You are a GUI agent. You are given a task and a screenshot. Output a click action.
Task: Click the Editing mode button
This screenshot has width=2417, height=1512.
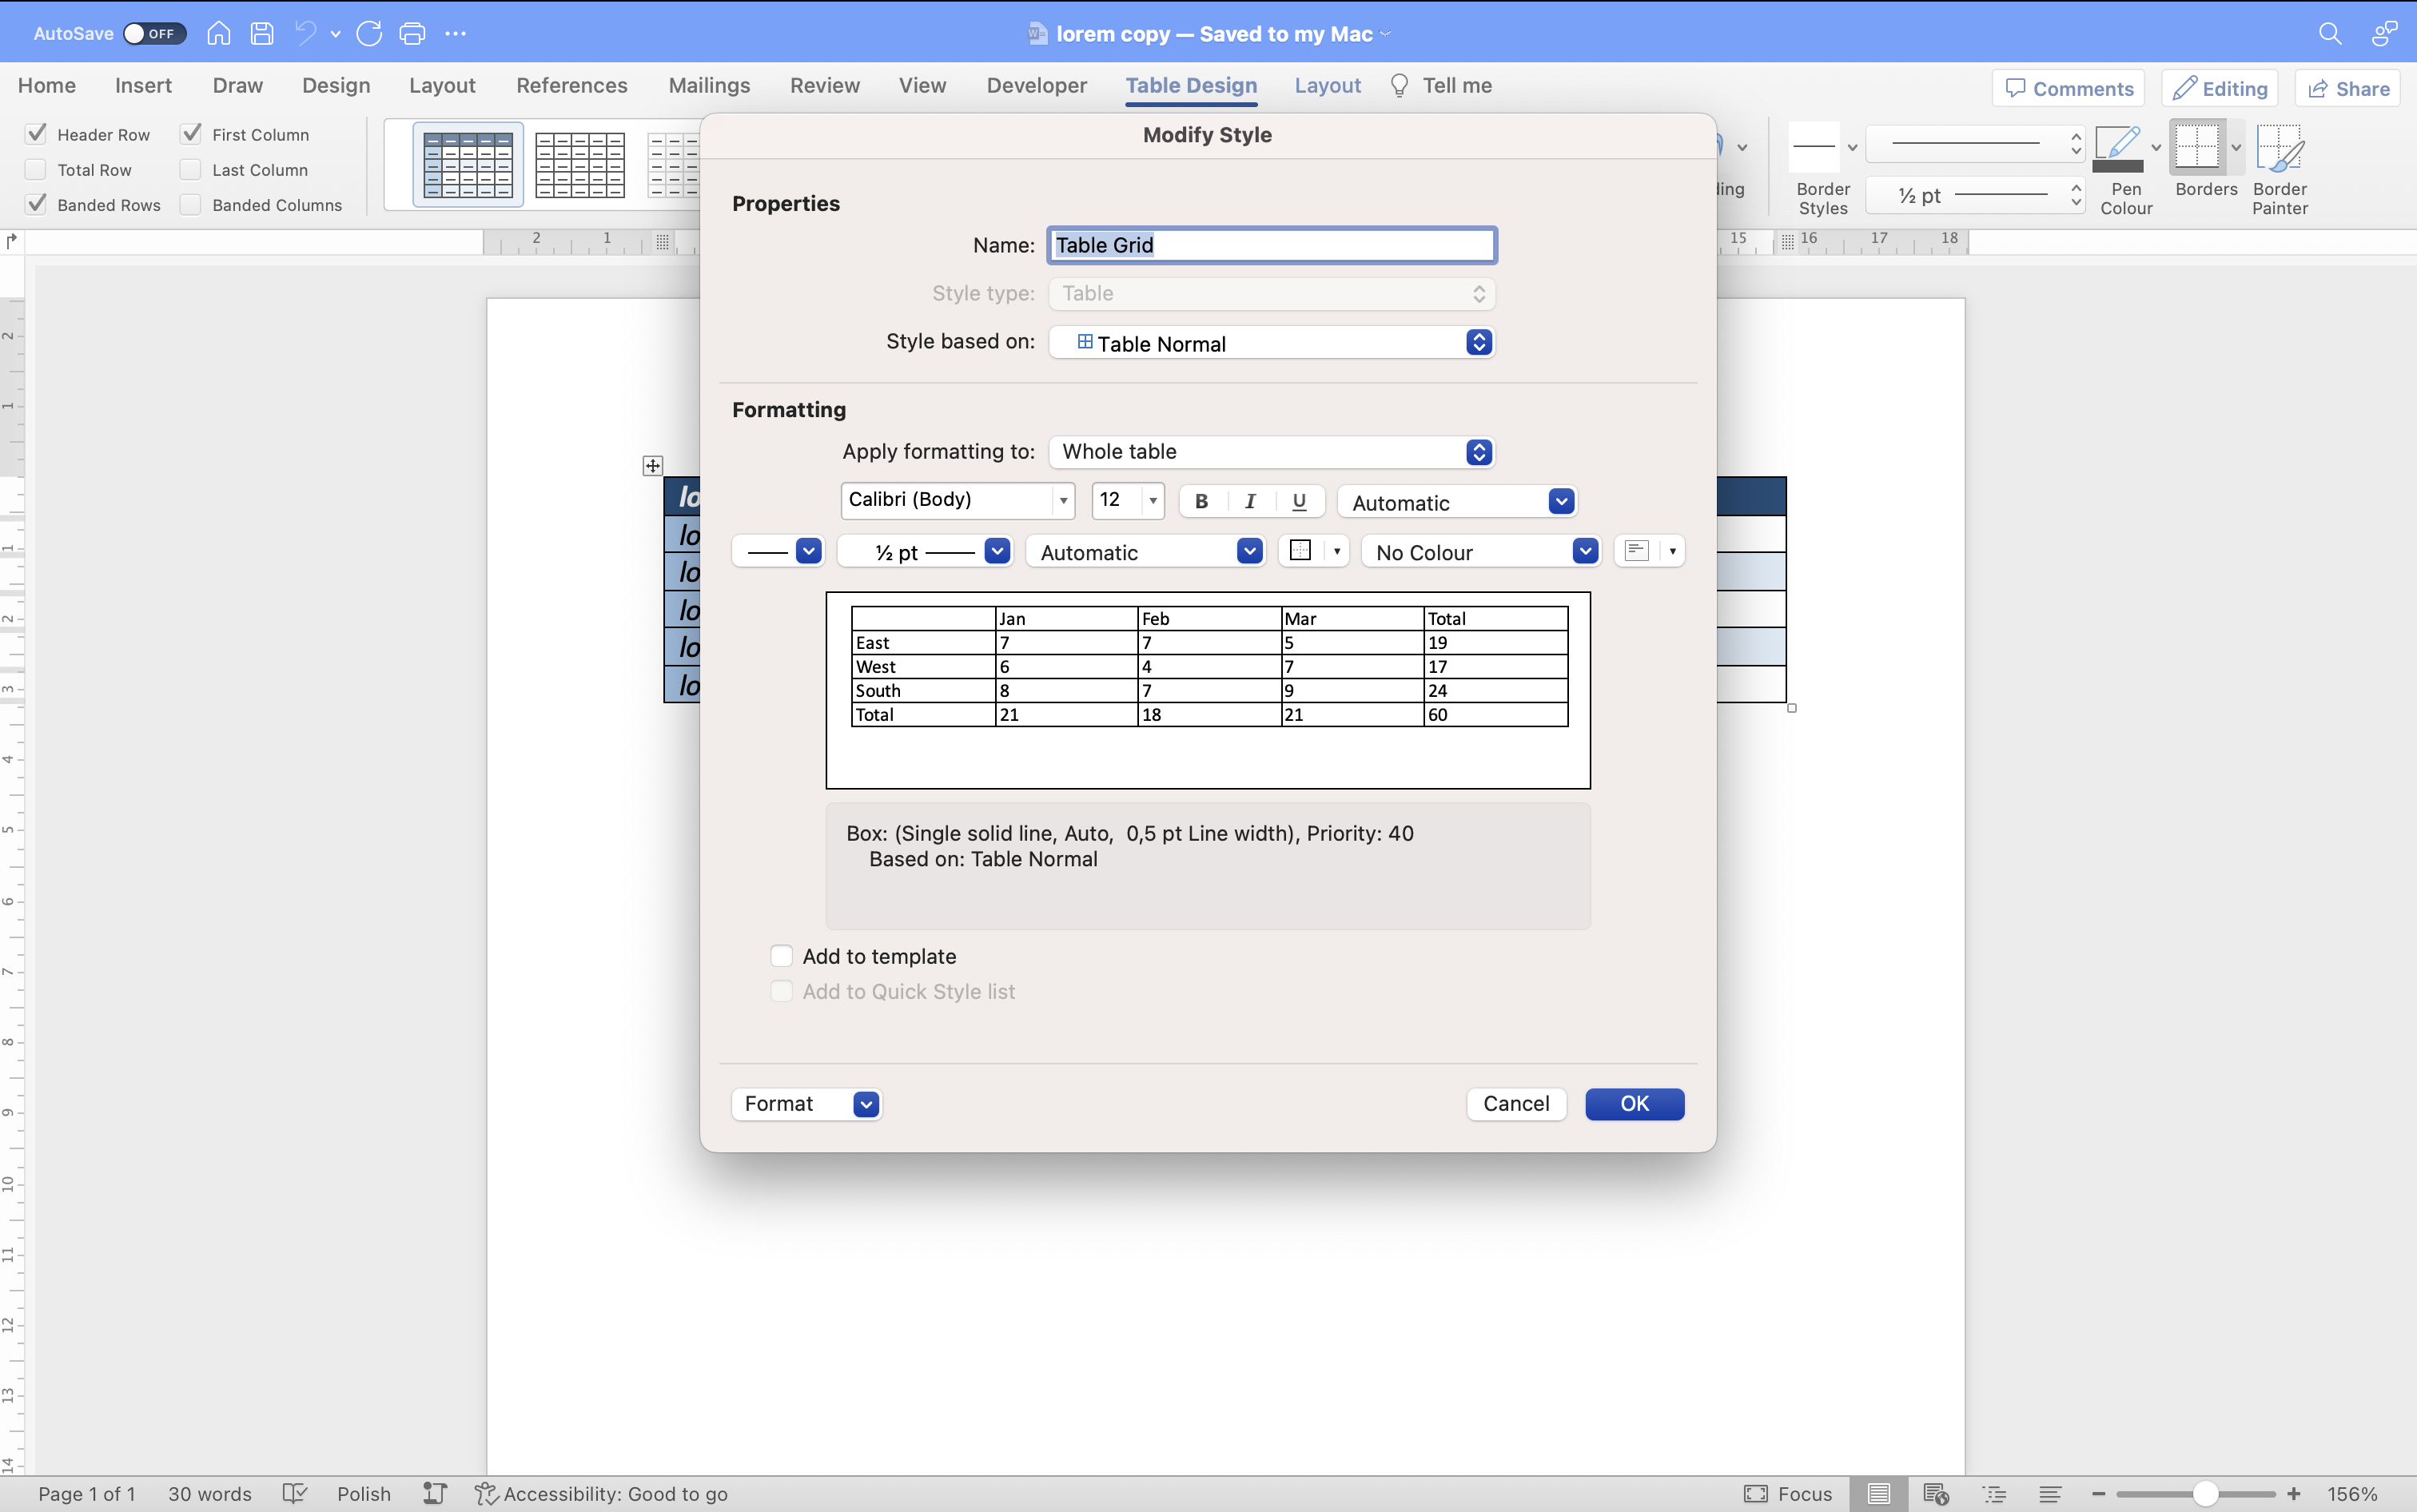pos(2220,88)
